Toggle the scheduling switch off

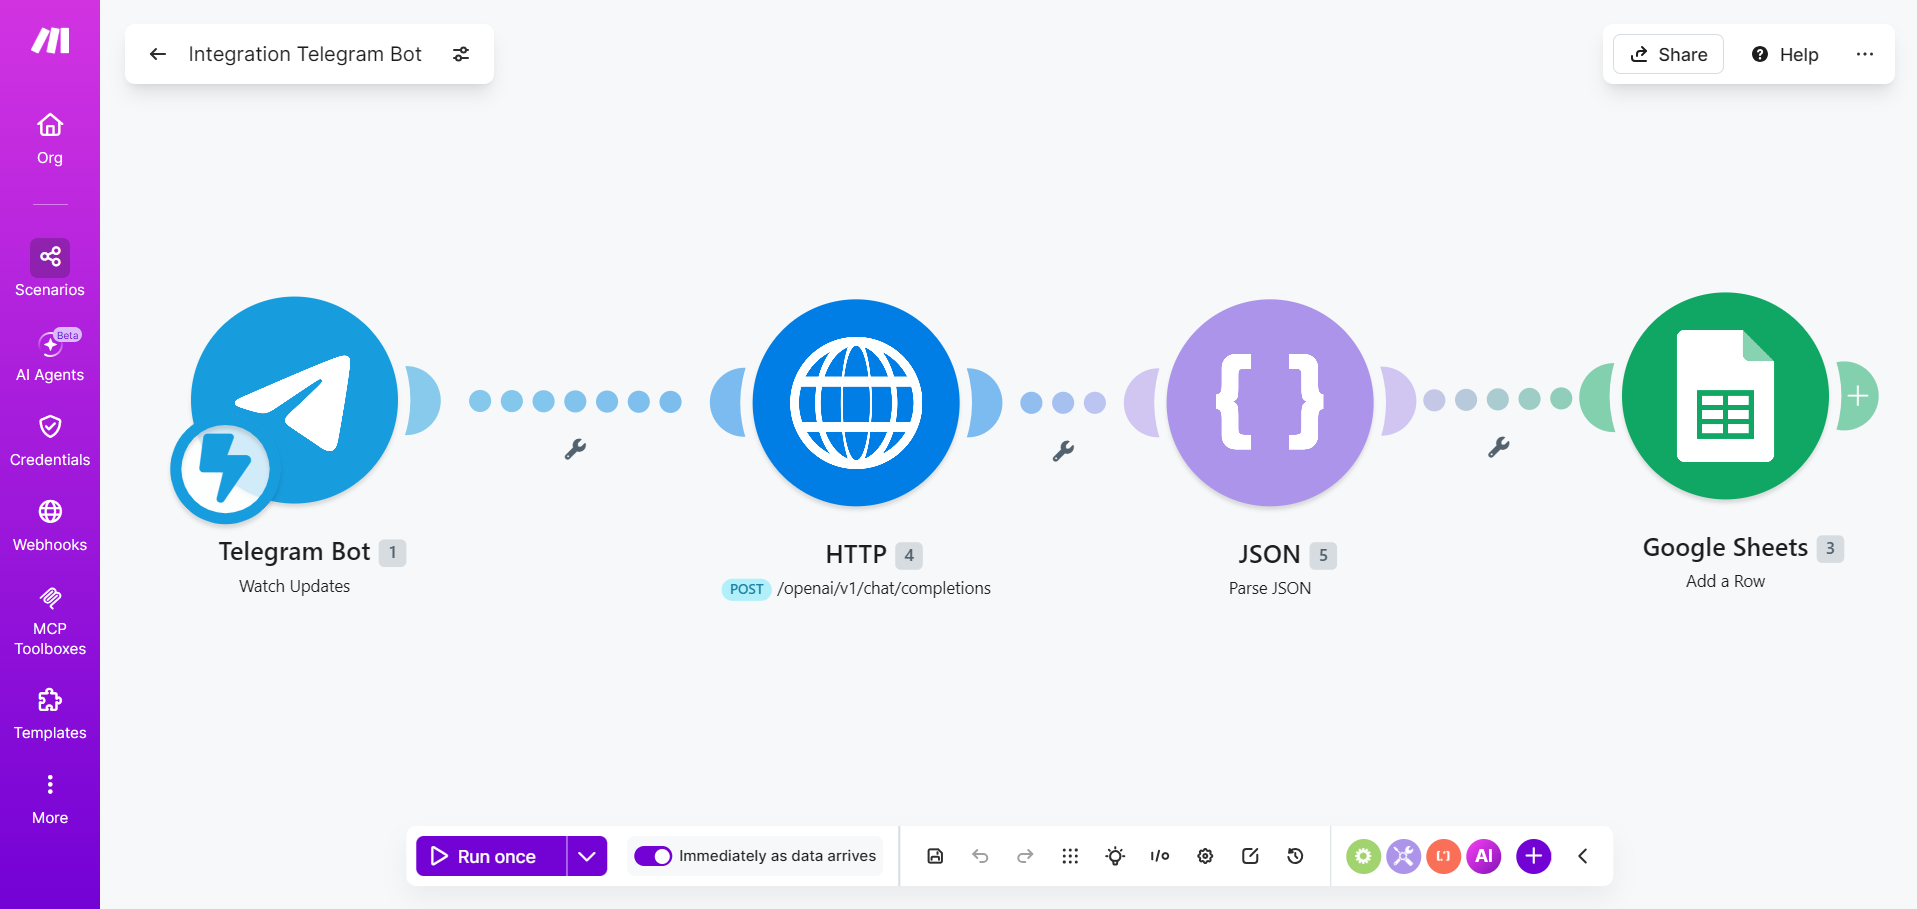653,856
